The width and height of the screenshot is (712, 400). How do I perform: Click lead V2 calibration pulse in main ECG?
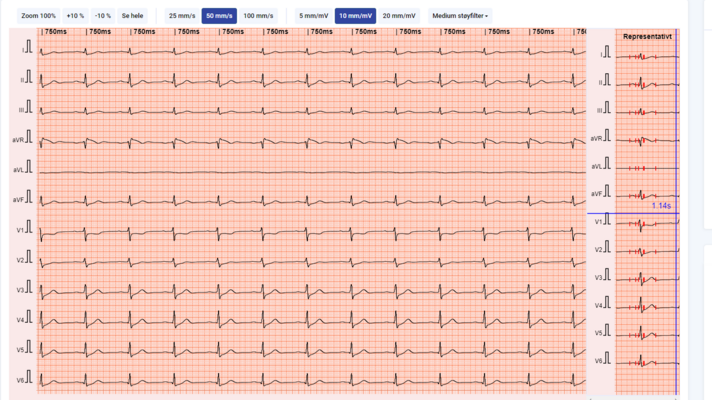29,257
